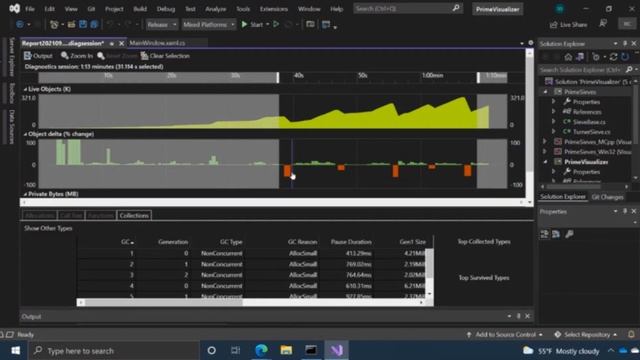The height and width of the screenshot is (360, 640).
Task: Click the Live Share icon
Action: (553, 25)
